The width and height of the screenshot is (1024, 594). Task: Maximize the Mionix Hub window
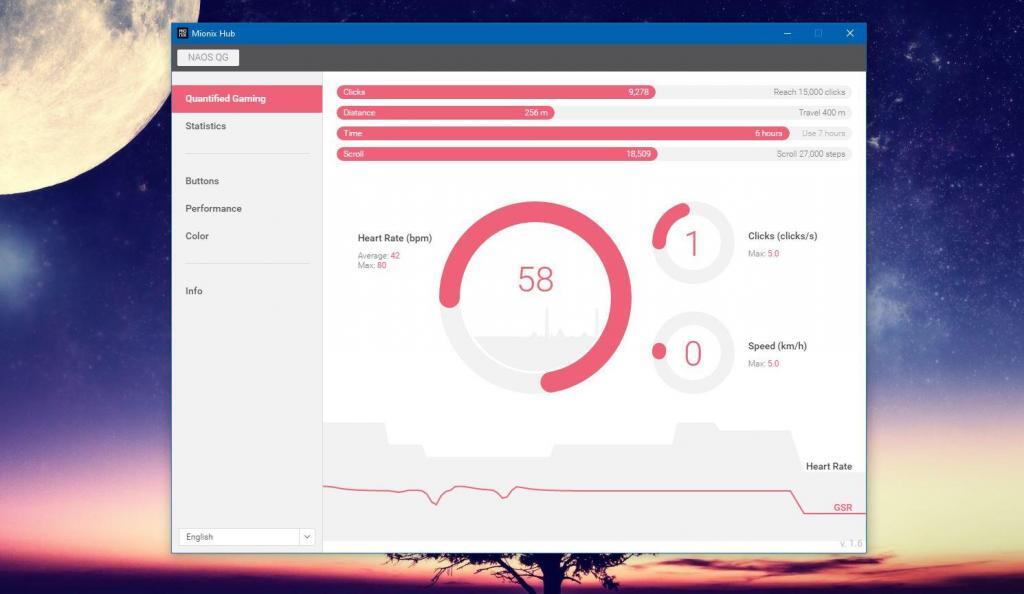click(x=818, y=33)
